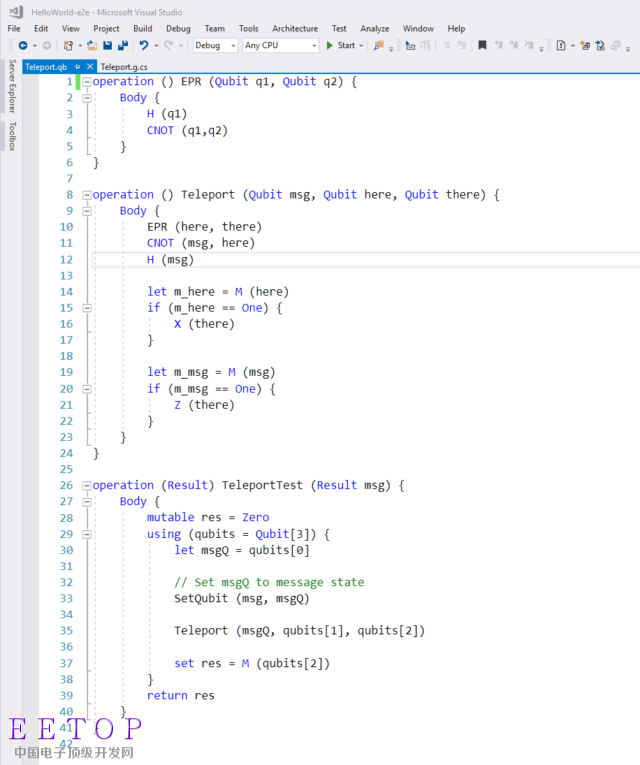
Task: Click the Navigate Forward arrow icon
Action: (x=47, y=45)
